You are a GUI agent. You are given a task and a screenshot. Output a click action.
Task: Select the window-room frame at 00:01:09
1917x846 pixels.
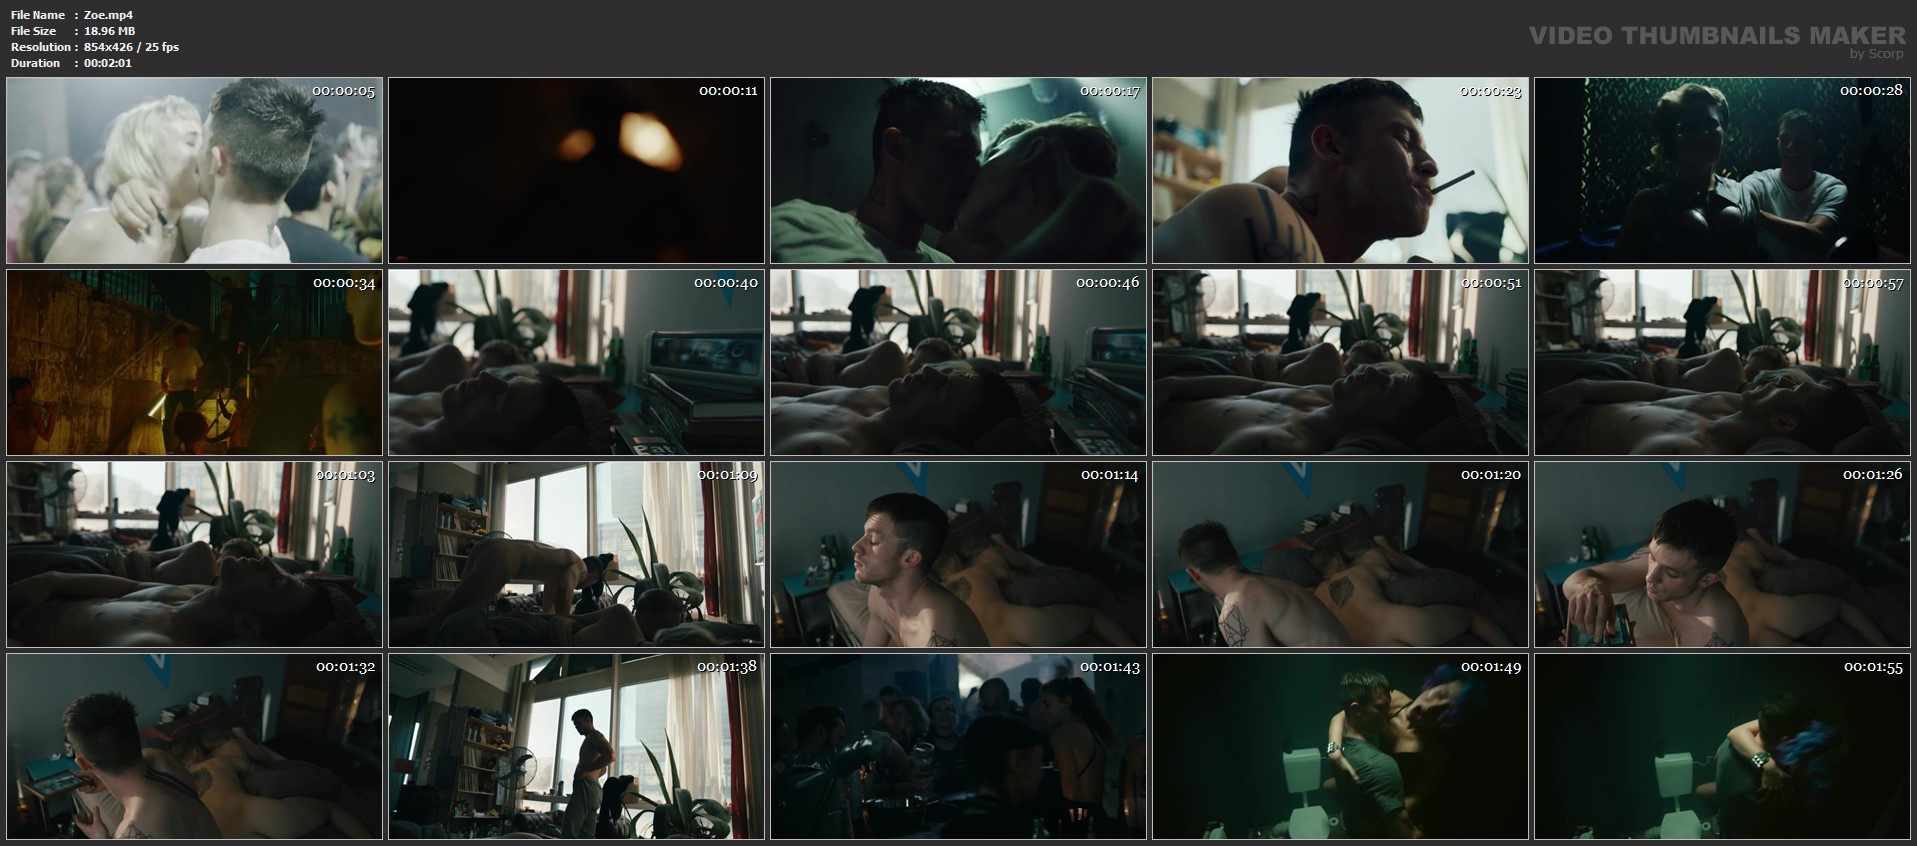[576, 554]
